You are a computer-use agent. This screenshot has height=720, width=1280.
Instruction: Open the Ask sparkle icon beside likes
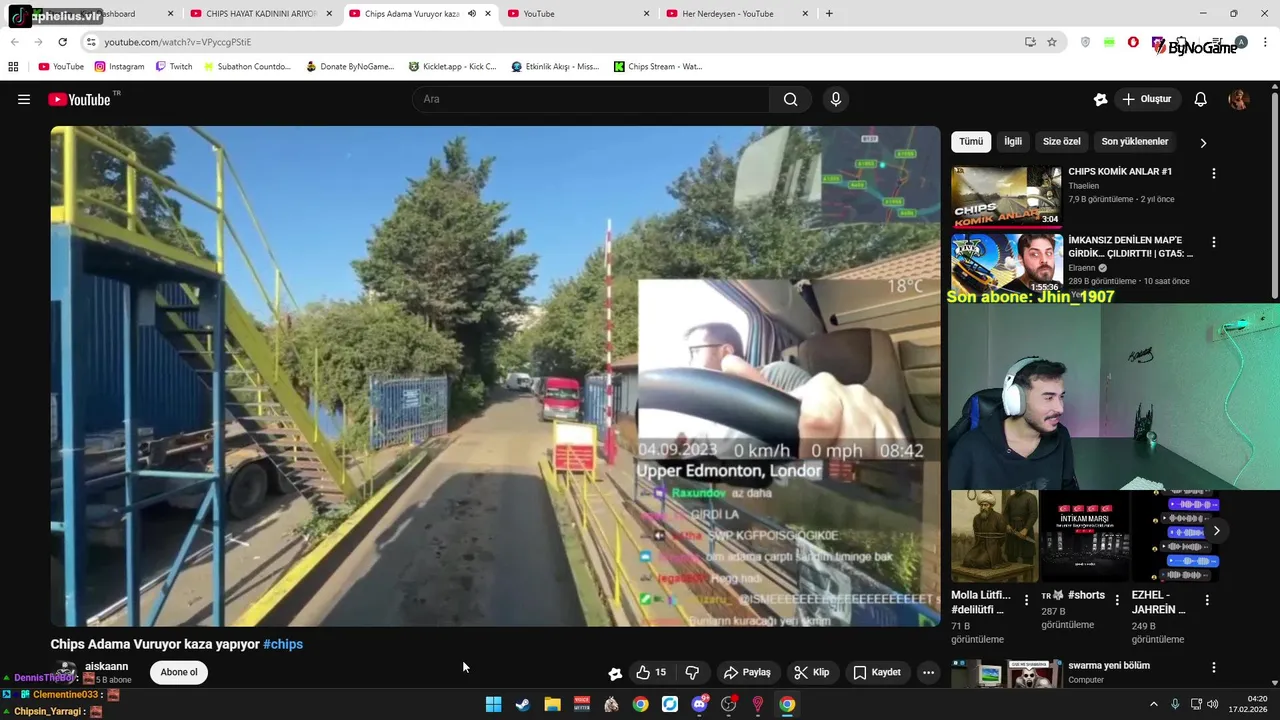pyautogui.click(x=615, y=673)
